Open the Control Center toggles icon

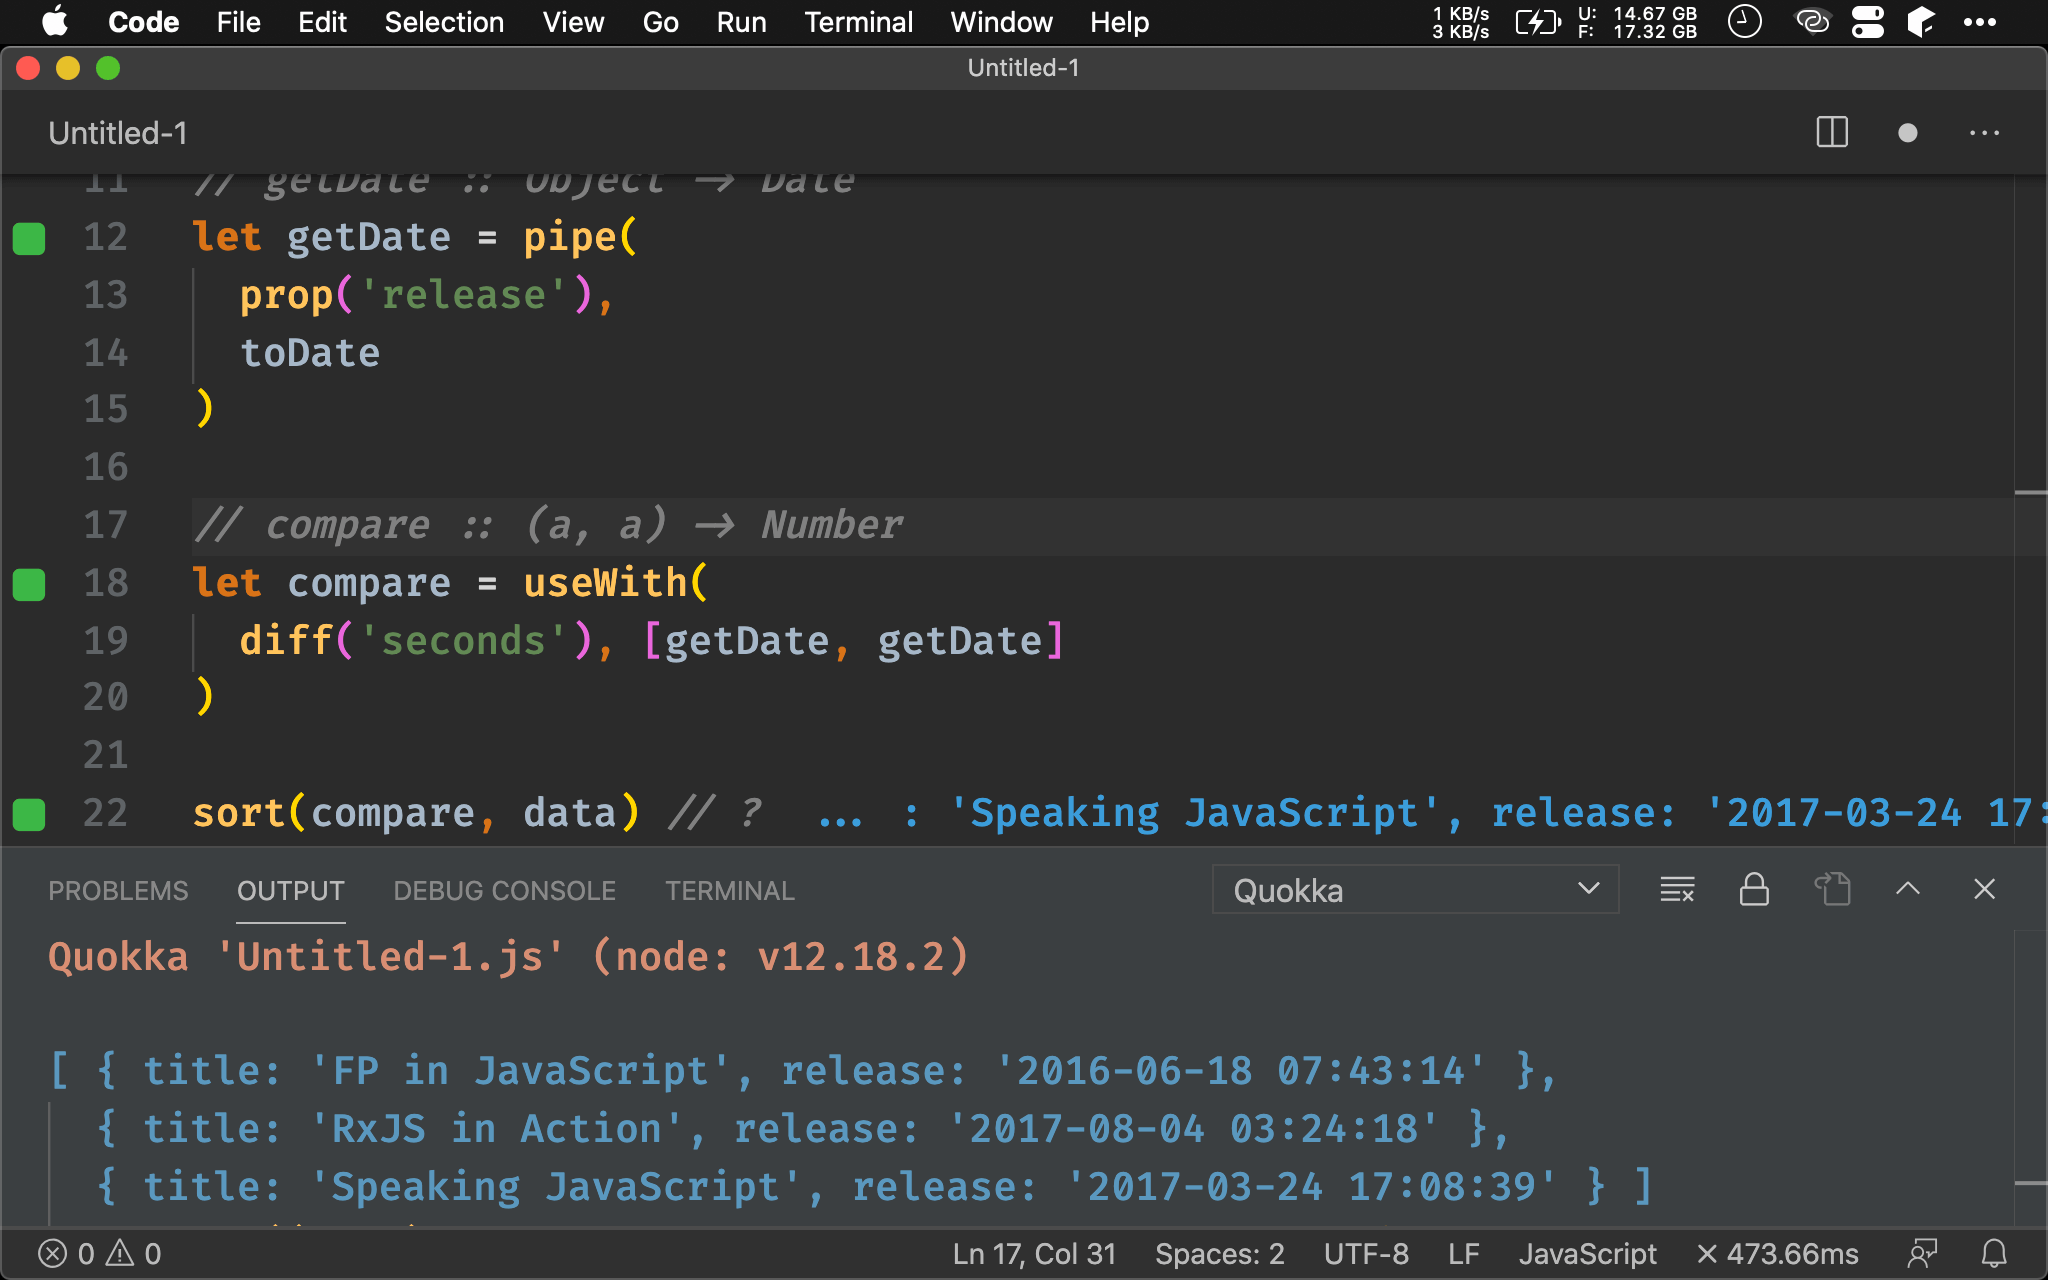1867,22
